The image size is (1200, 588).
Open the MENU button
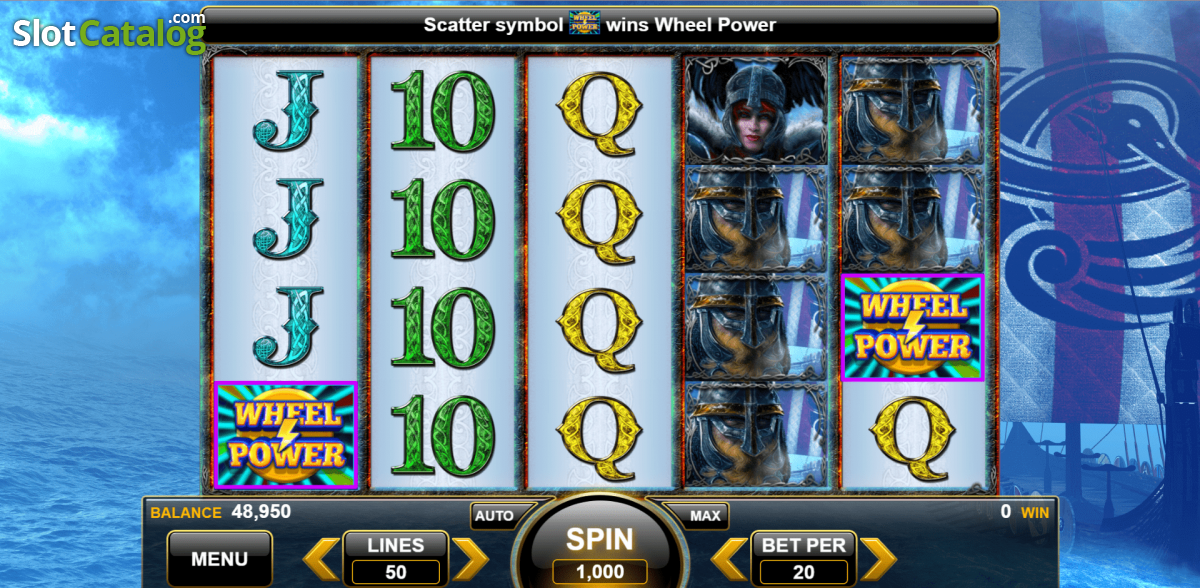[219, 559]
